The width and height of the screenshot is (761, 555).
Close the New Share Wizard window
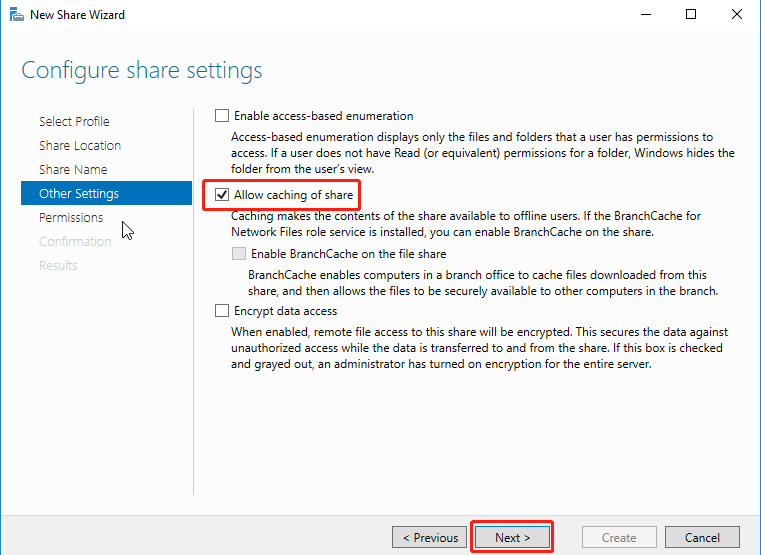click(737, 15)
